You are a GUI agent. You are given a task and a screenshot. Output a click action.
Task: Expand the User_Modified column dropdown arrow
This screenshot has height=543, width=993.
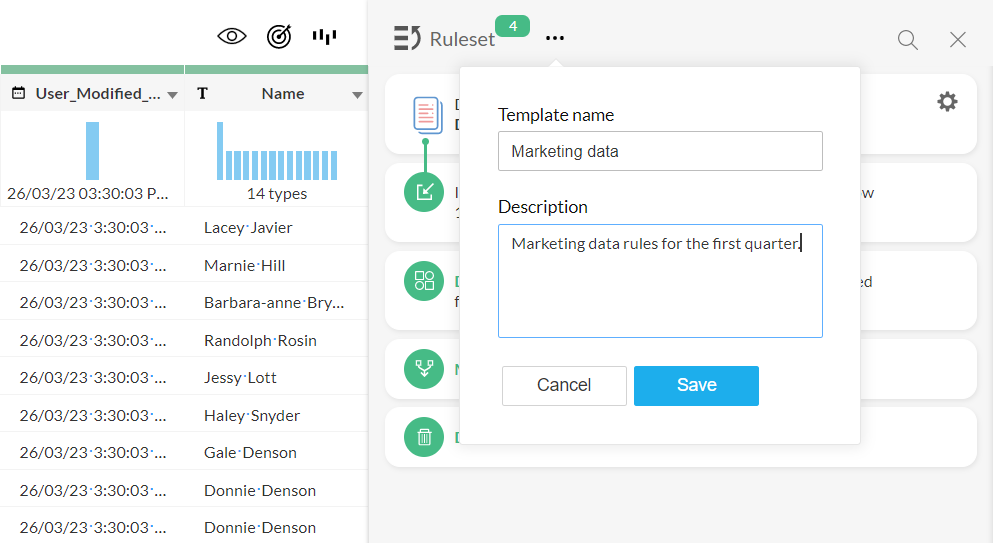tap(172, 95)
